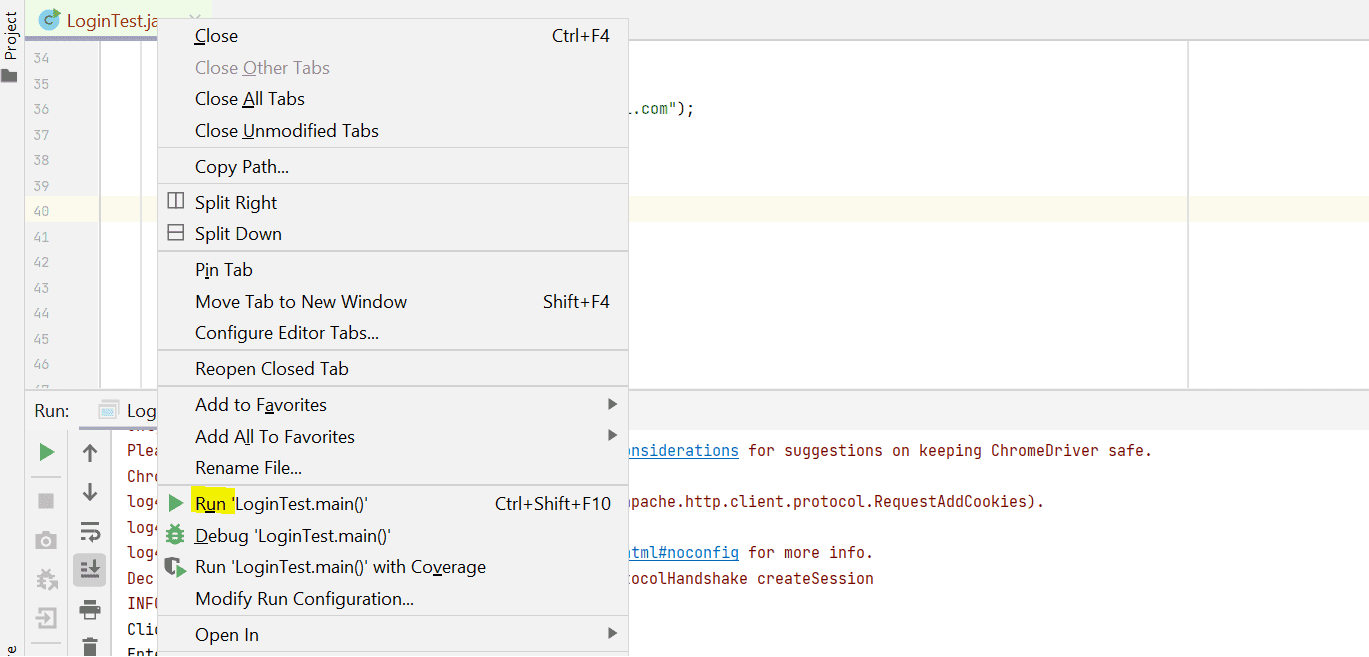The image size is (1369, 657).
Task: Click the up arrow to previous stack frame
Action: (90, 453)
